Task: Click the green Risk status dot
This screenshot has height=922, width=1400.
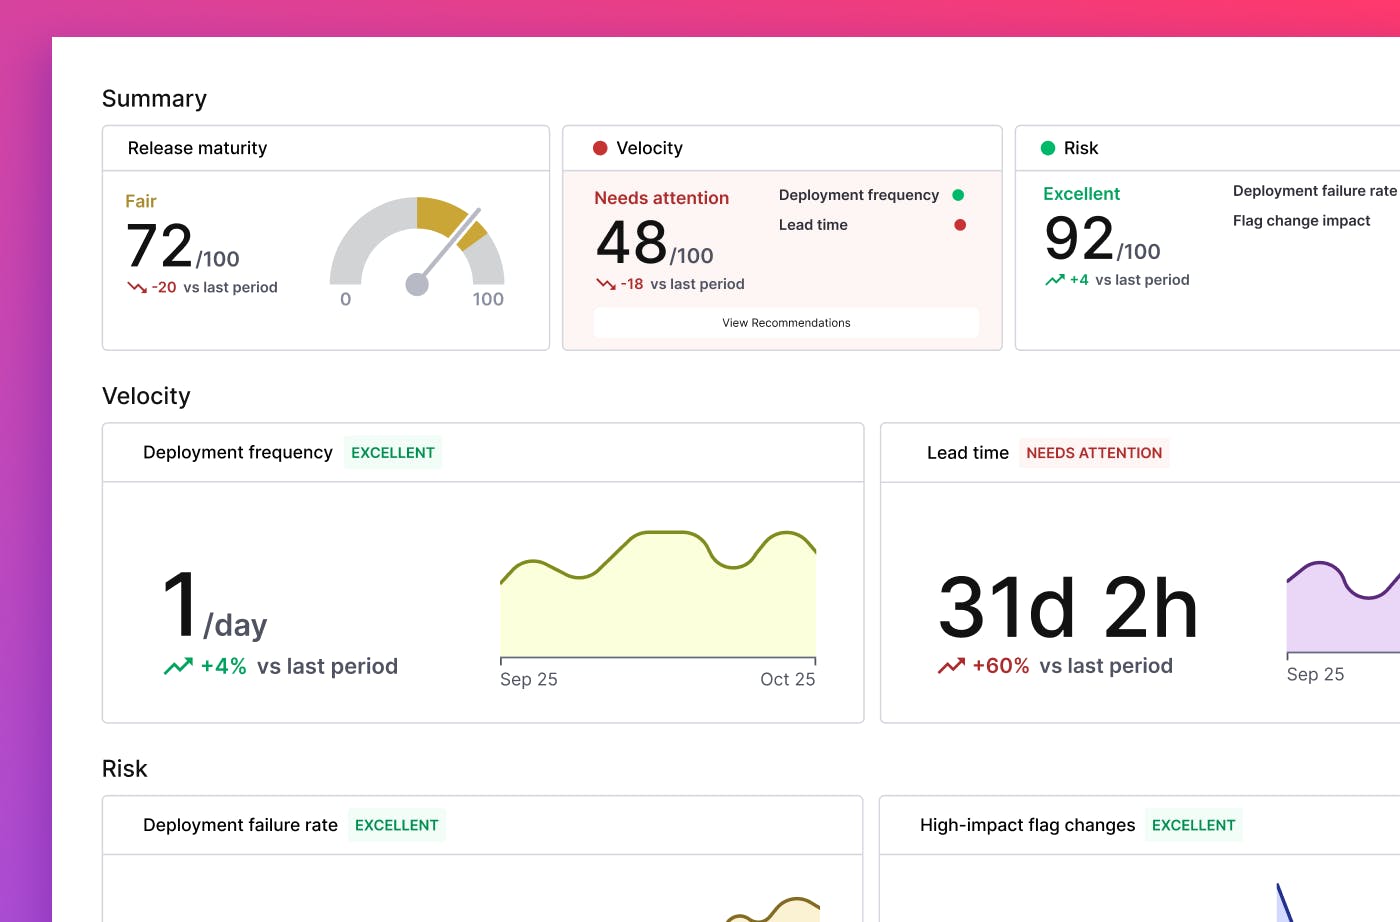Action: pos(1048,148)
